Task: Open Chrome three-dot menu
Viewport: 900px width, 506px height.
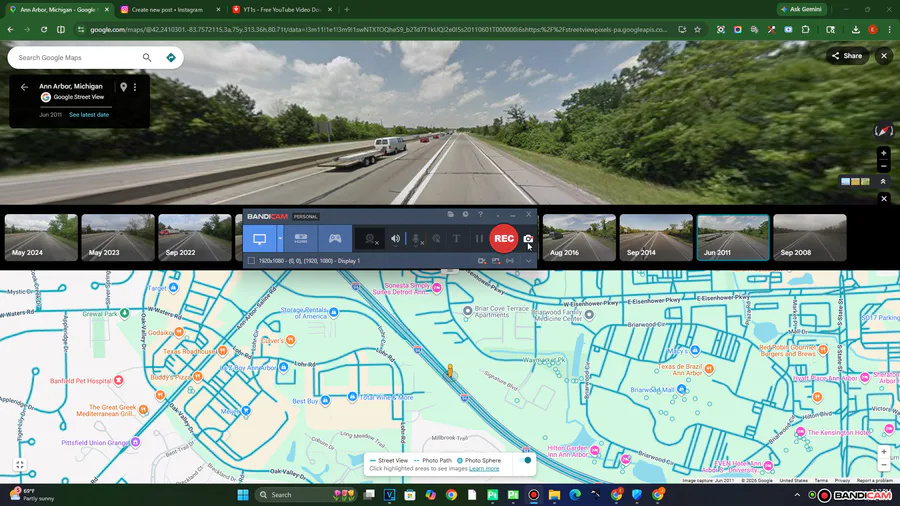Action: click(x=889, y=29)
